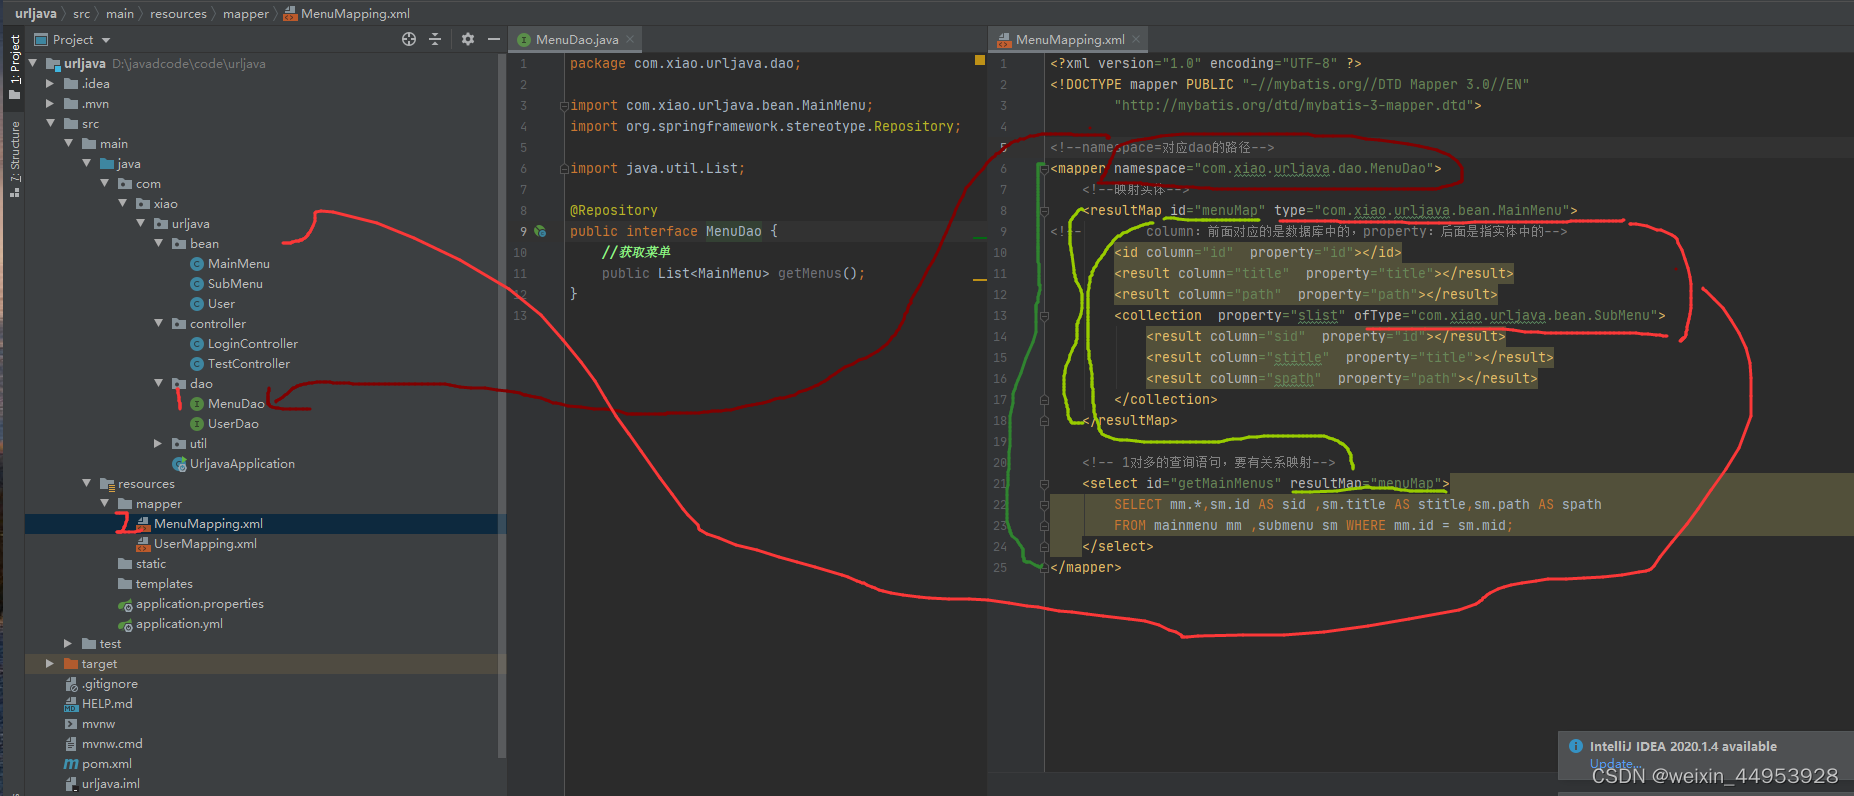Screen dimensions: 1854x796
Task: Select the SubMenu class
Action: [235, 284]
